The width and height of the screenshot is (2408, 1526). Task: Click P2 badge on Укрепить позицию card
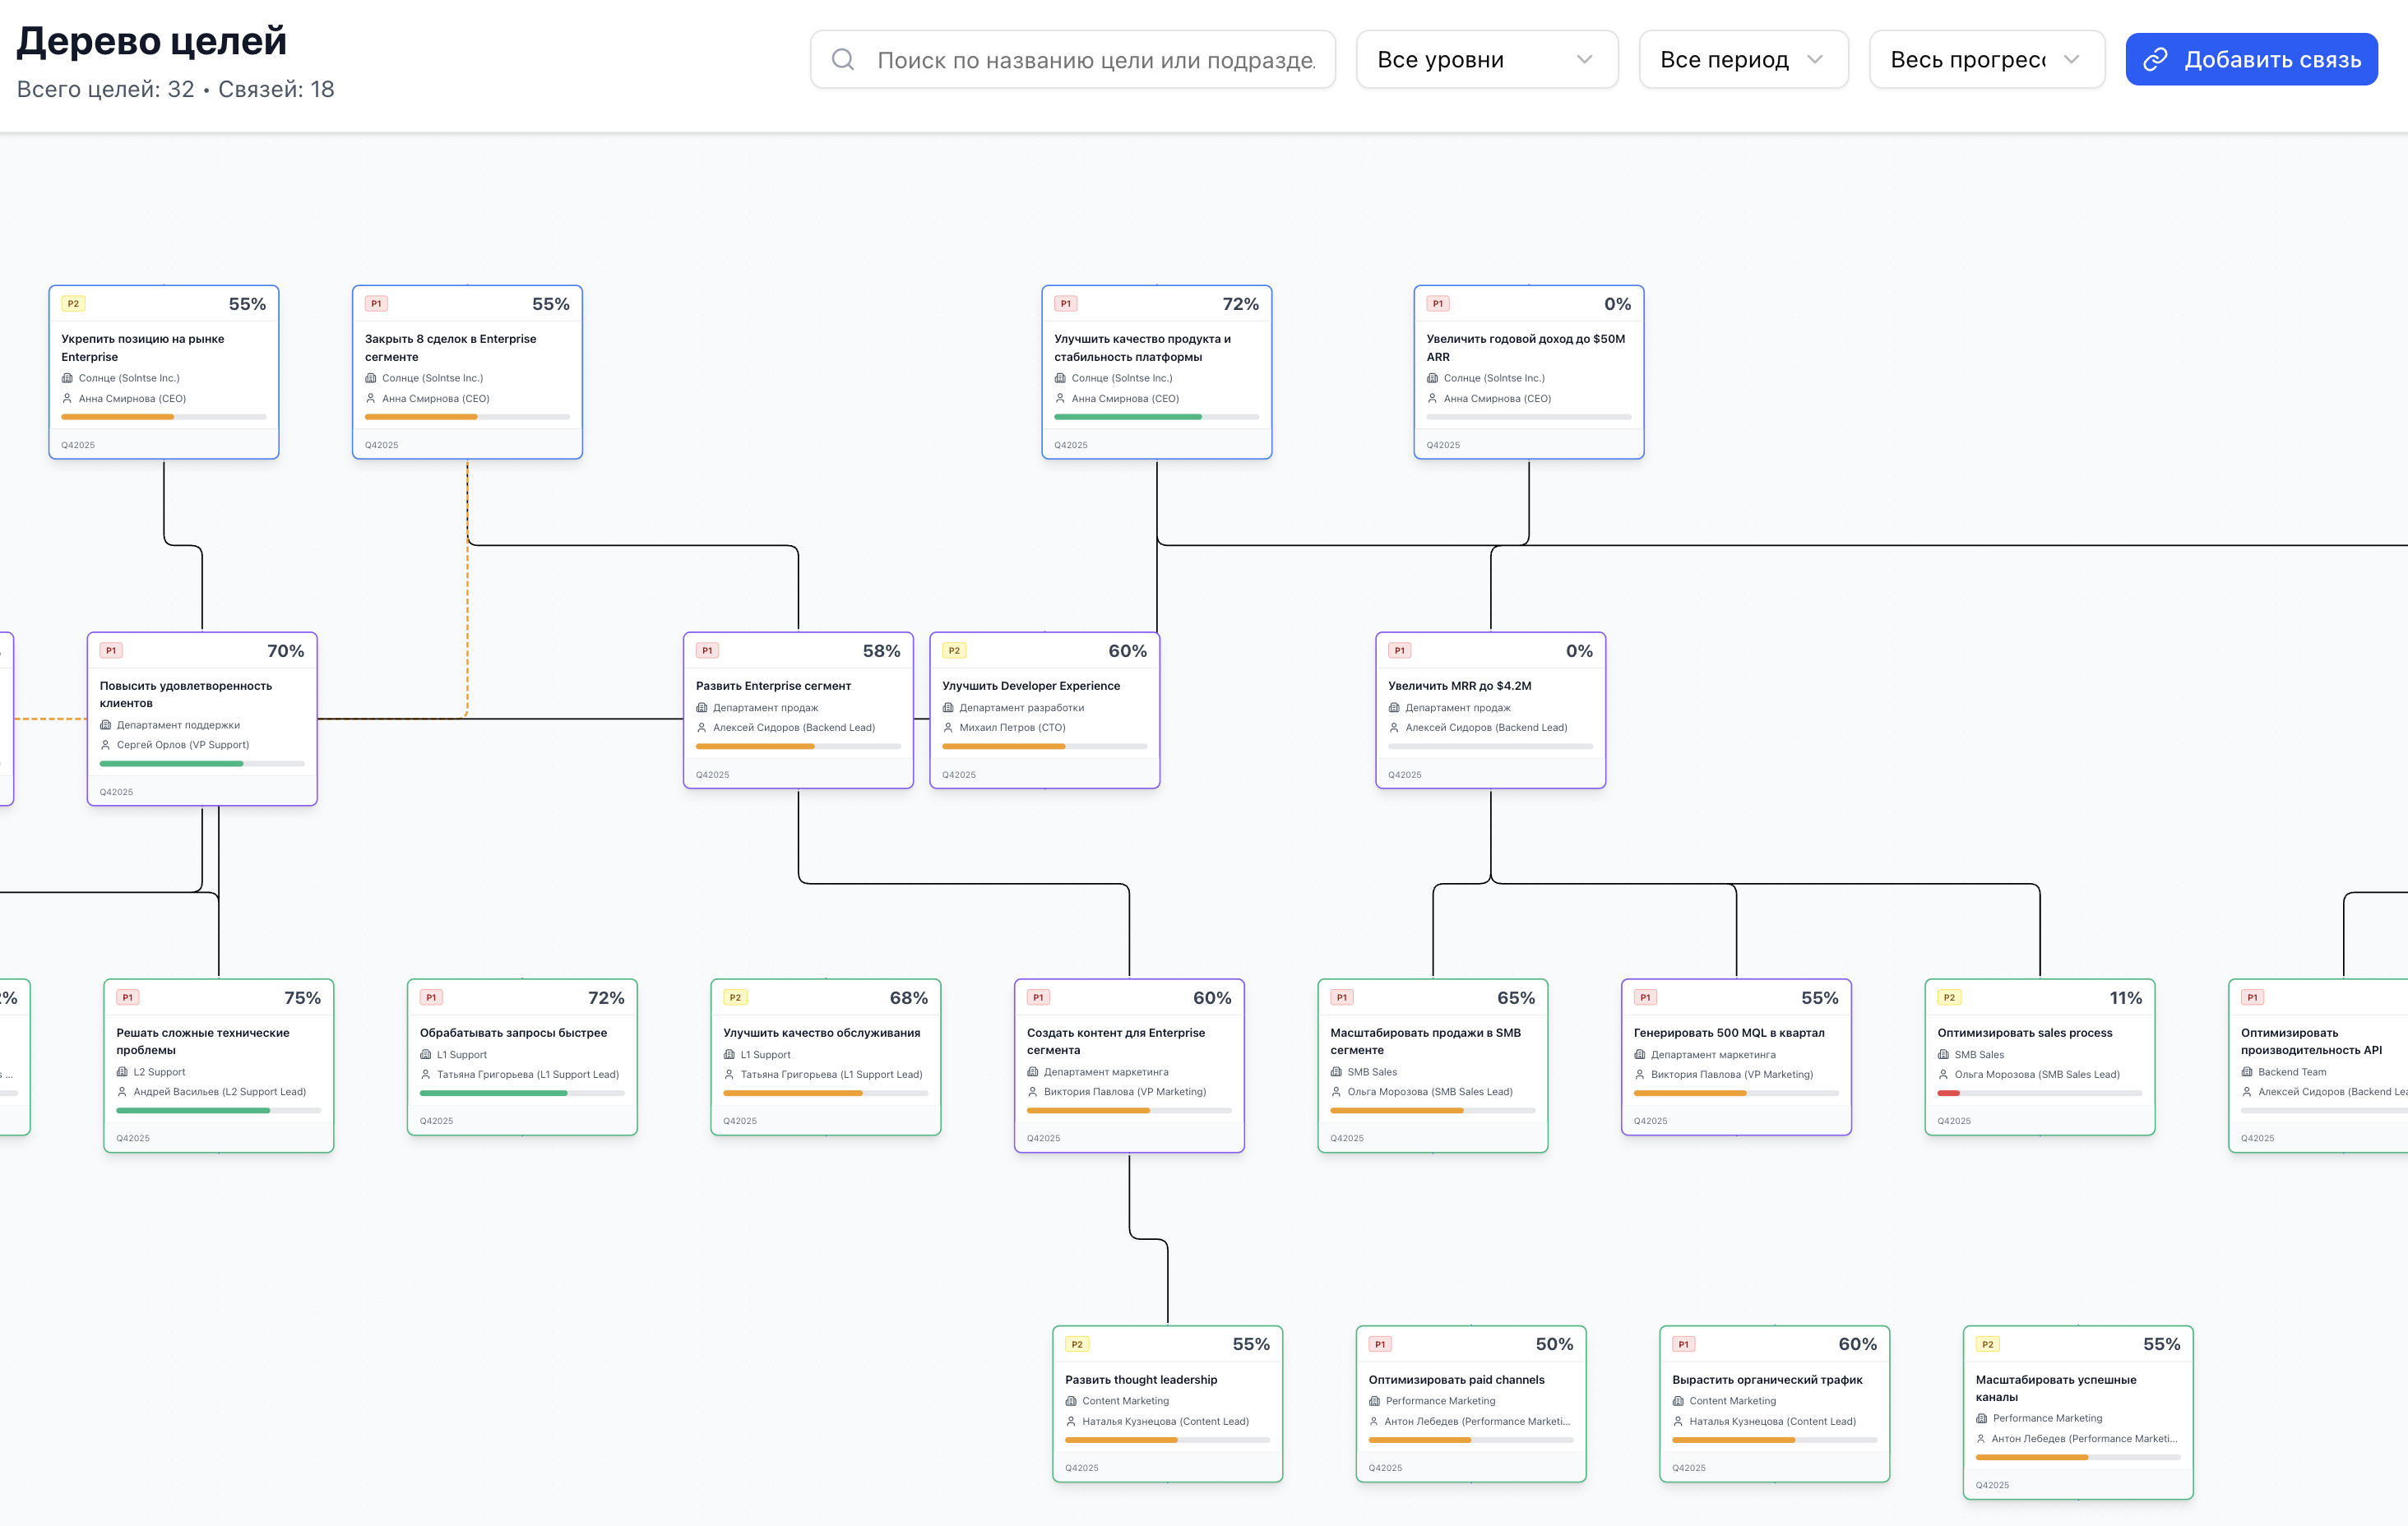(73, 304)
